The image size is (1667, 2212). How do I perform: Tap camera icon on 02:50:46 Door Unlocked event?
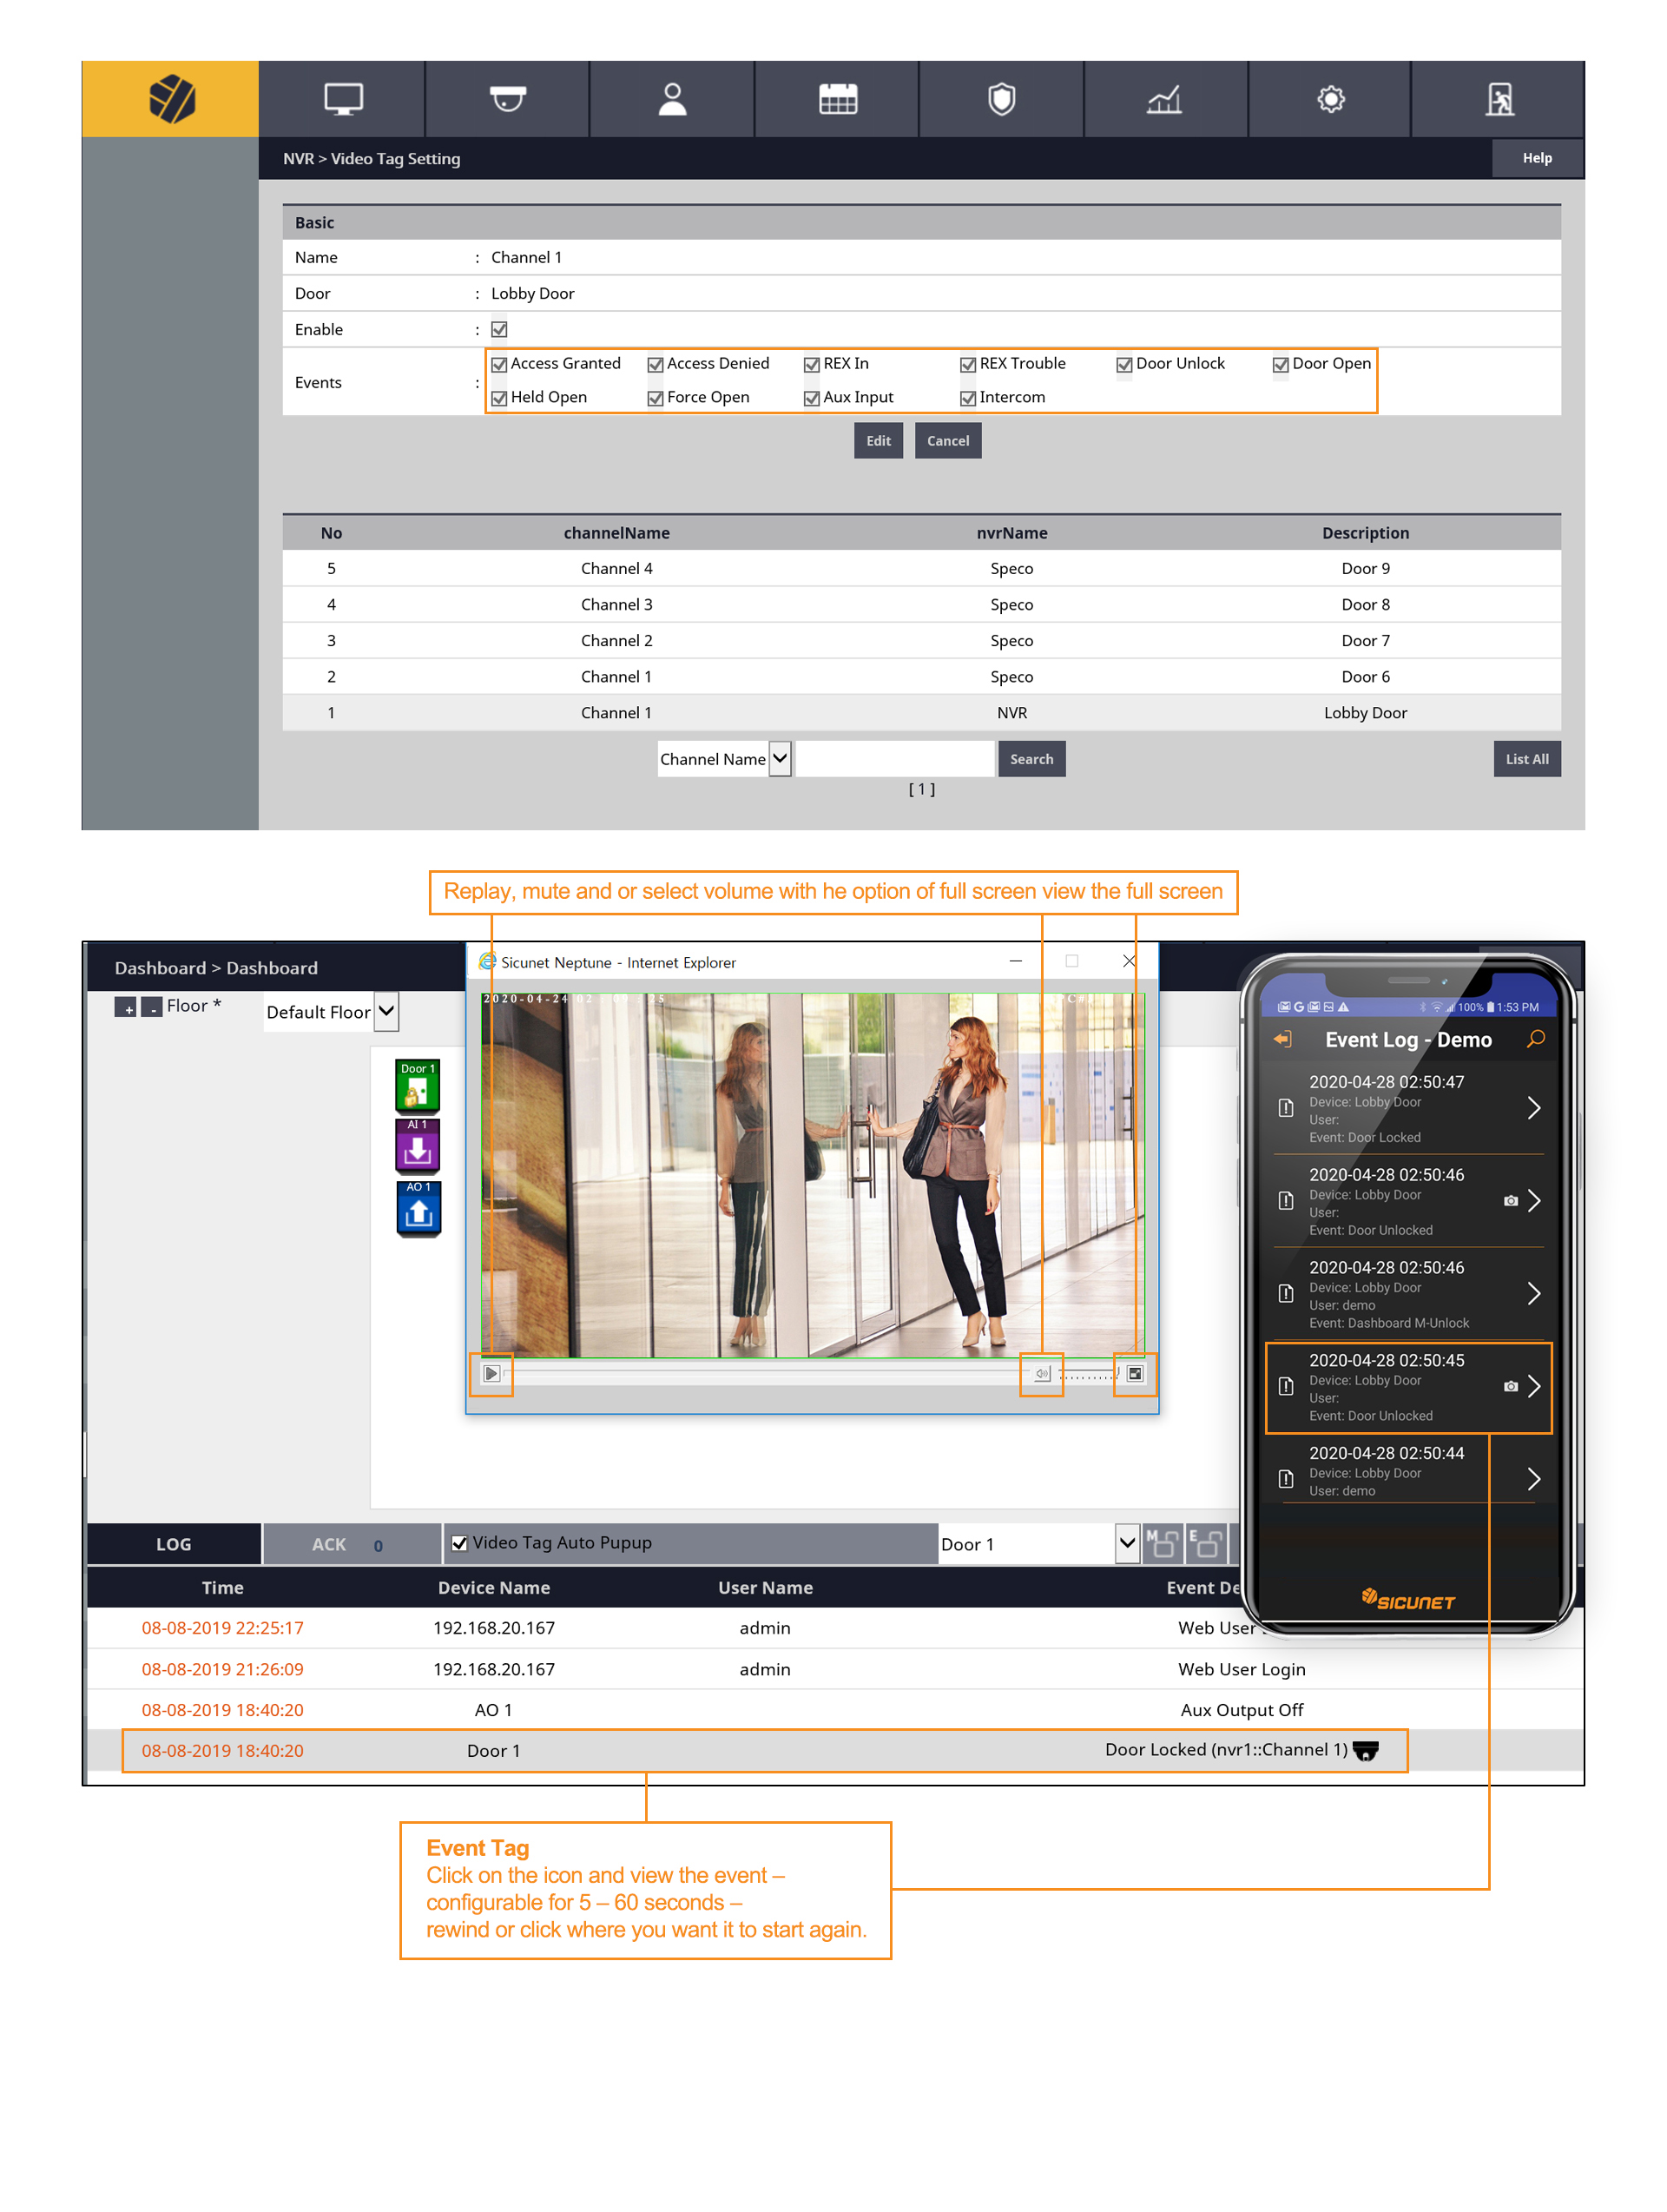pyautogui.click(x=1510, y=1200)
